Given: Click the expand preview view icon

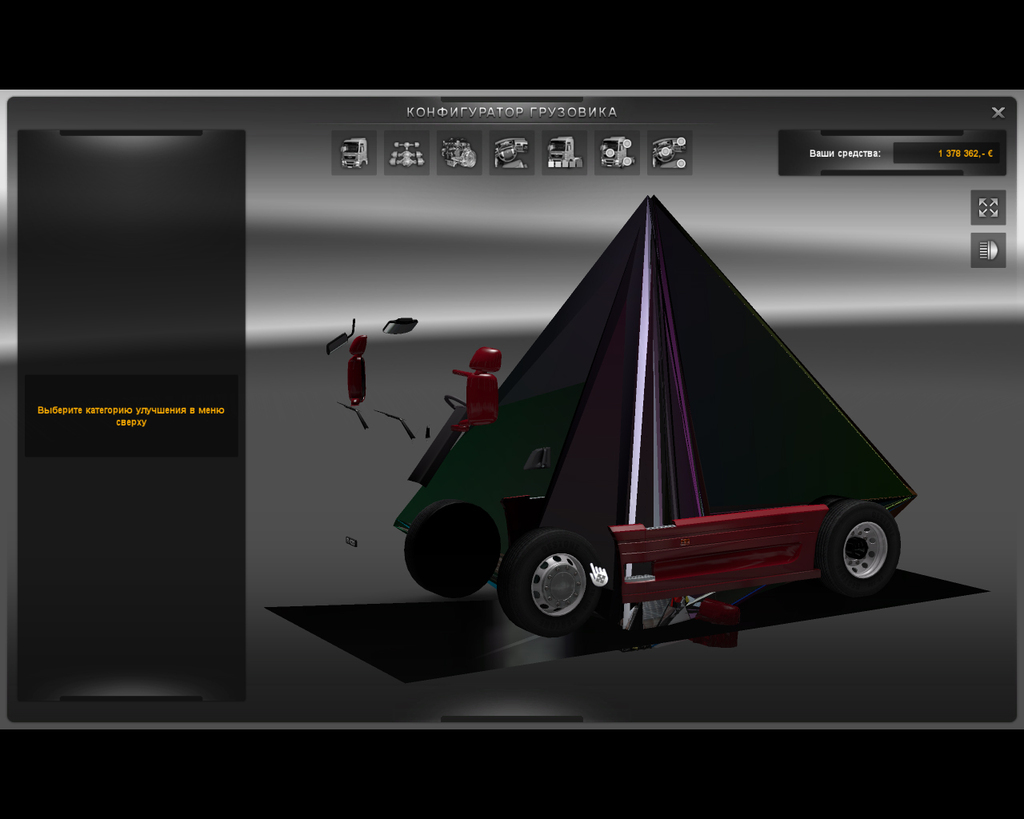Looking at the screenshot, I should (988, 207).
